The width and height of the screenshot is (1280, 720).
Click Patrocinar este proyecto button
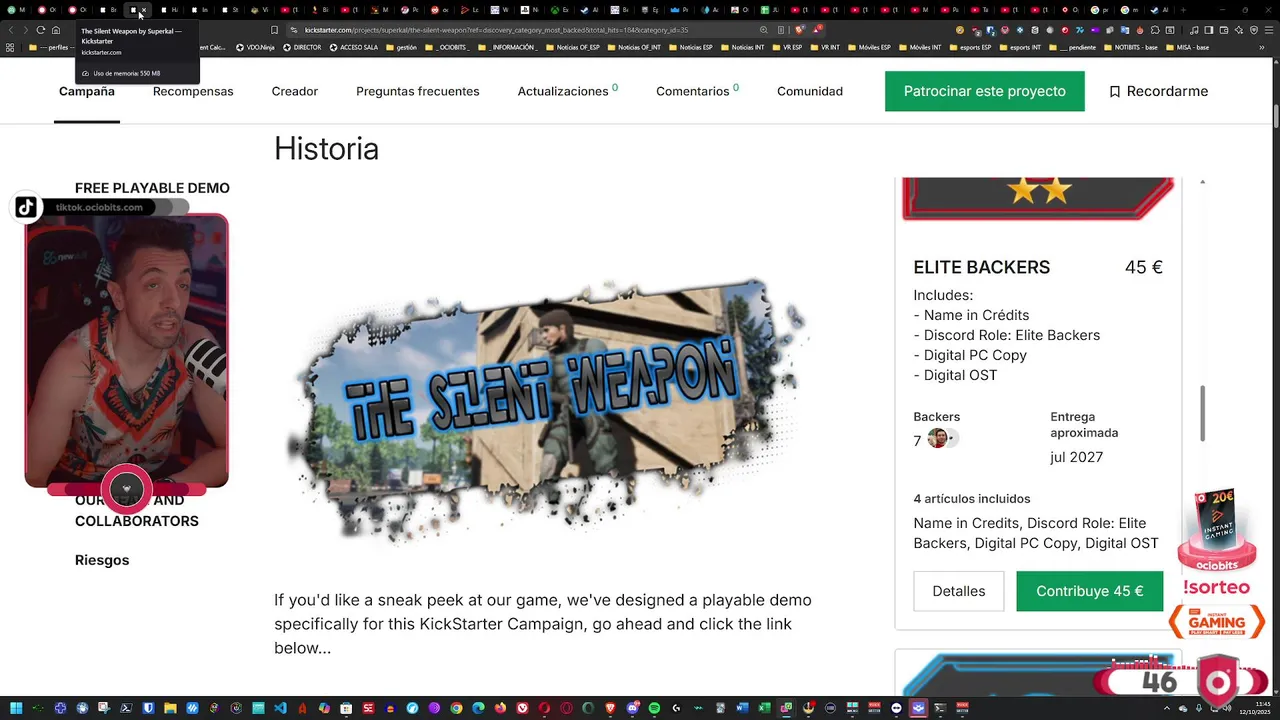[985, 91]
